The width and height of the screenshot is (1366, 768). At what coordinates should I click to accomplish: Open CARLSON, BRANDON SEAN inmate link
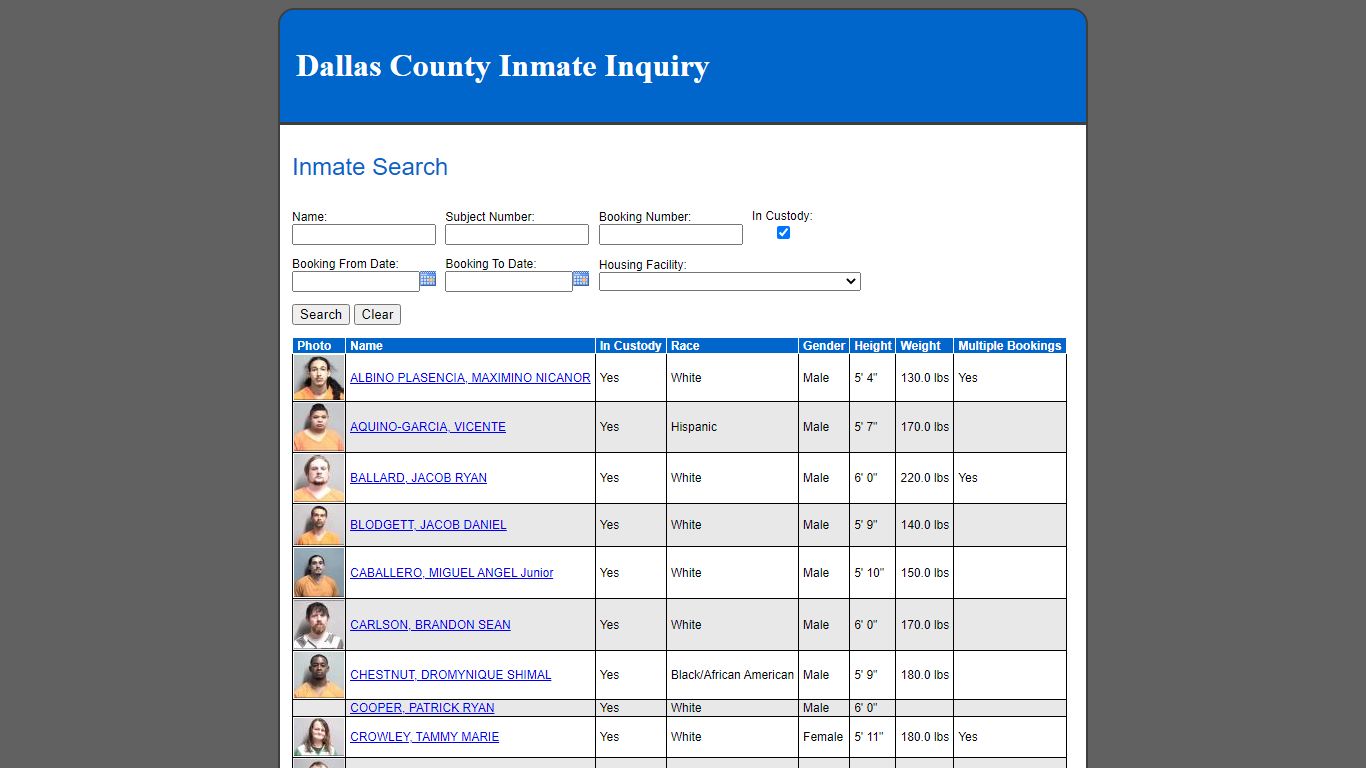tap(430, 625)
